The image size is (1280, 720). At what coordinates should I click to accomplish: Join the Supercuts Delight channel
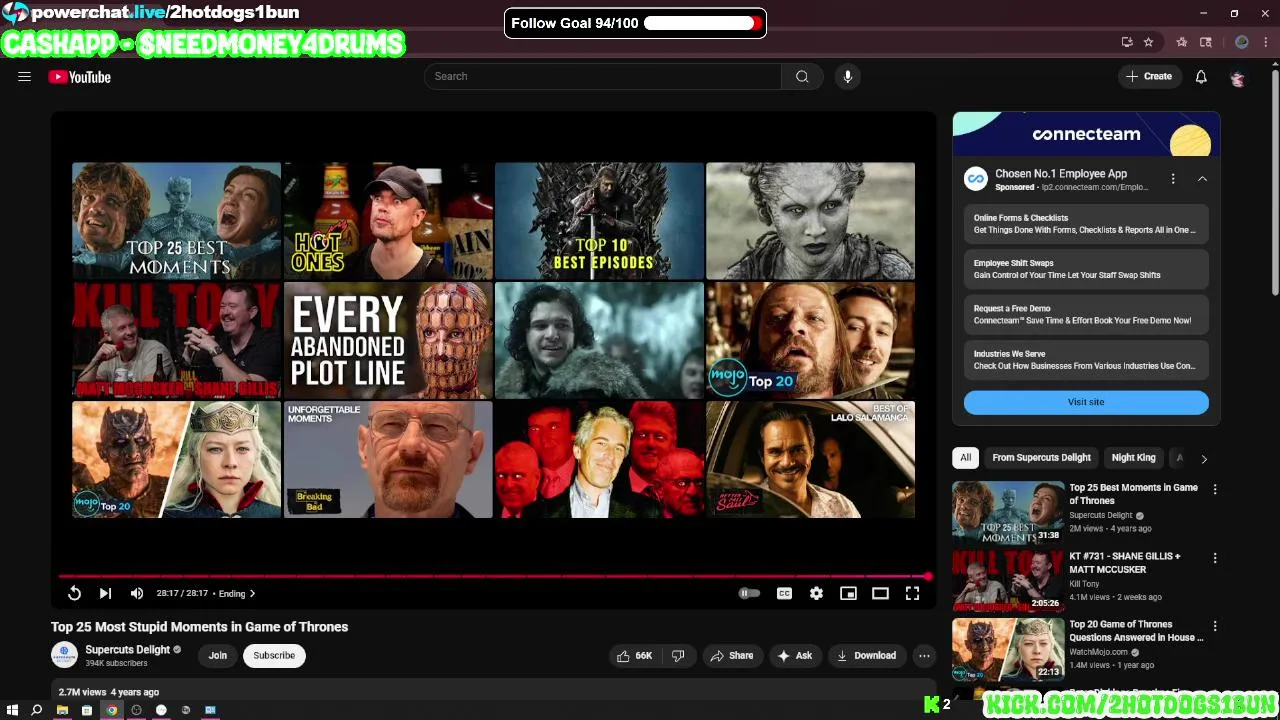pos(218,656)
